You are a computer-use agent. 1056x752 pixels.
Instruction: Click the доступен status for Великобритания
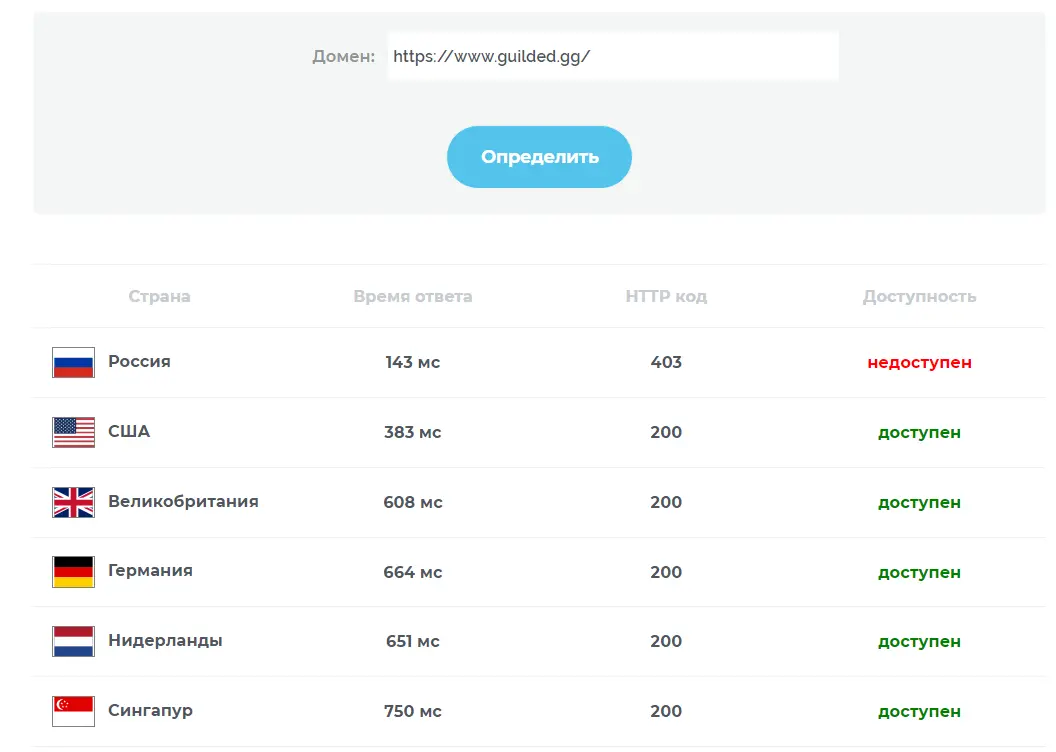(x=919, y=502)
